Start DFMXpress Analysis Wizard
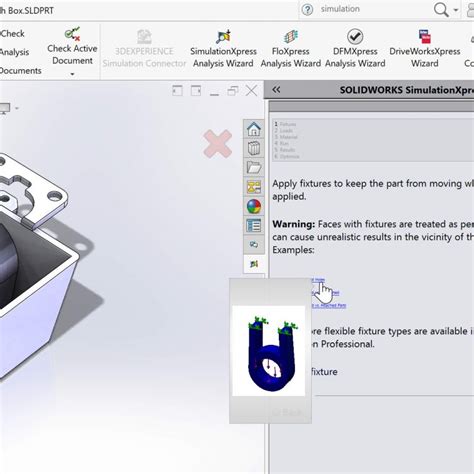Viewport: 474px width, 474px height. click(355, 49)
